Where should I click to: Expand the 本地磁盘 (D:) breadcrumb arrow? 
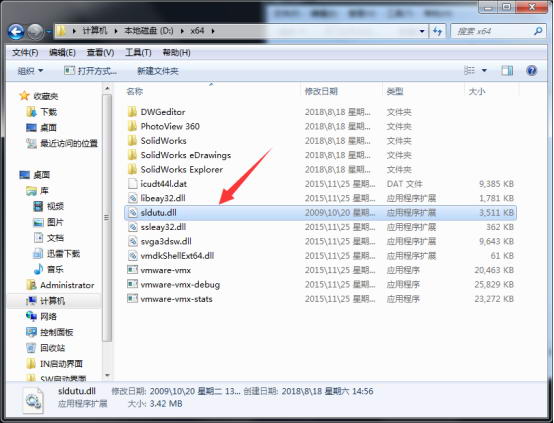pos(182,31)
